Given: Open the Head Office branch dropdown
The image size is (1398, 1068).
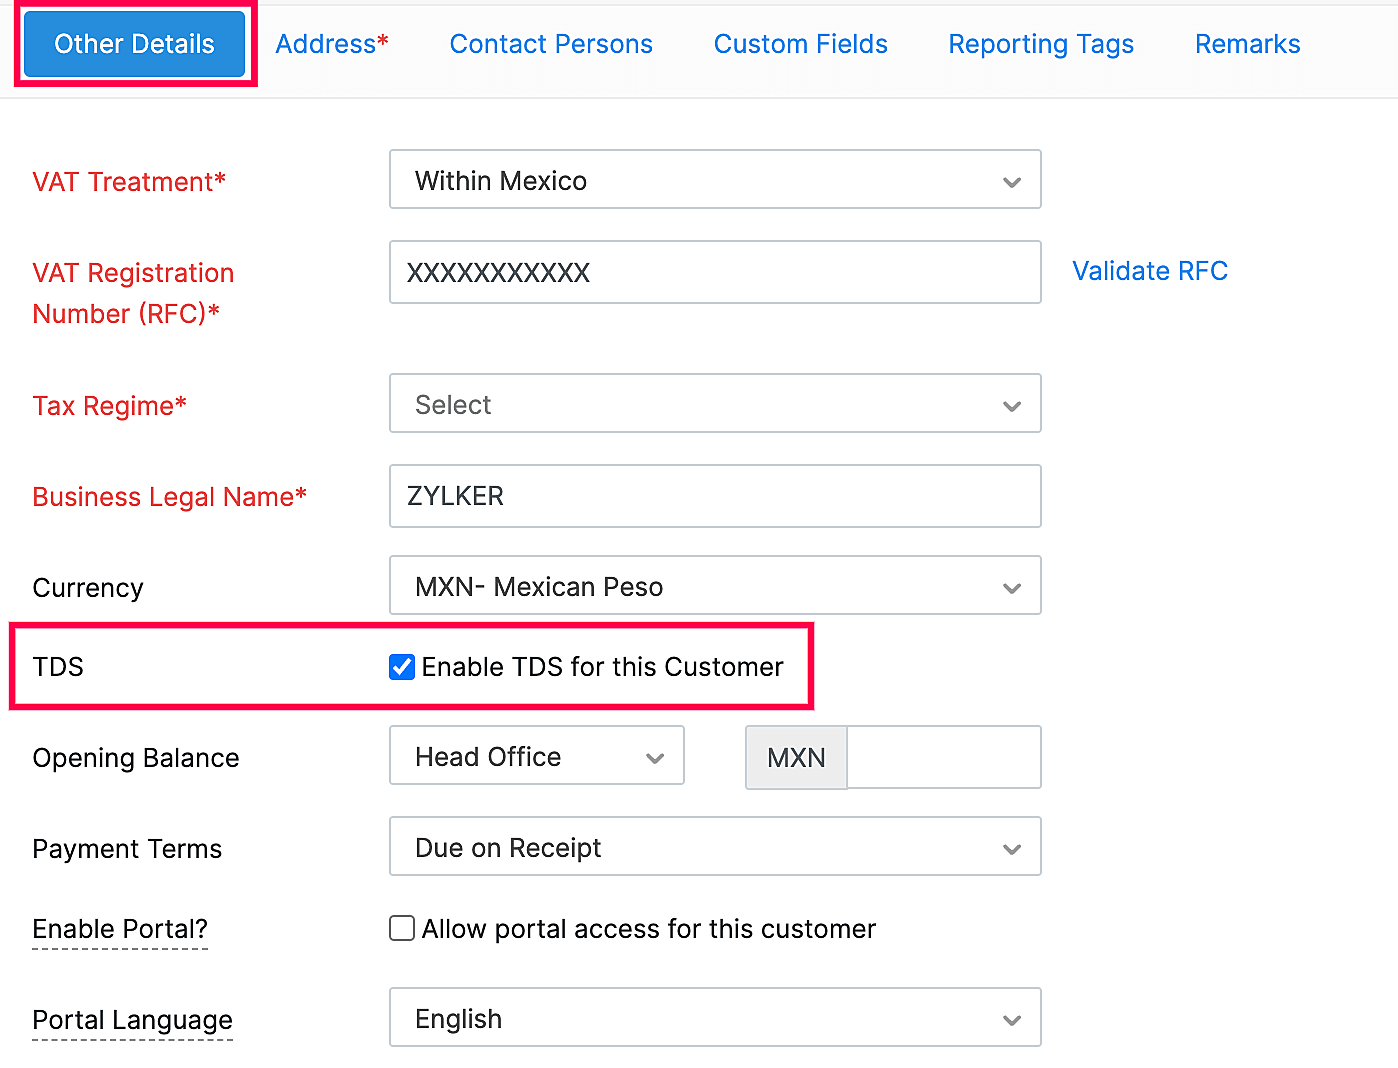Looking at the screenshot, I should 655,757.
